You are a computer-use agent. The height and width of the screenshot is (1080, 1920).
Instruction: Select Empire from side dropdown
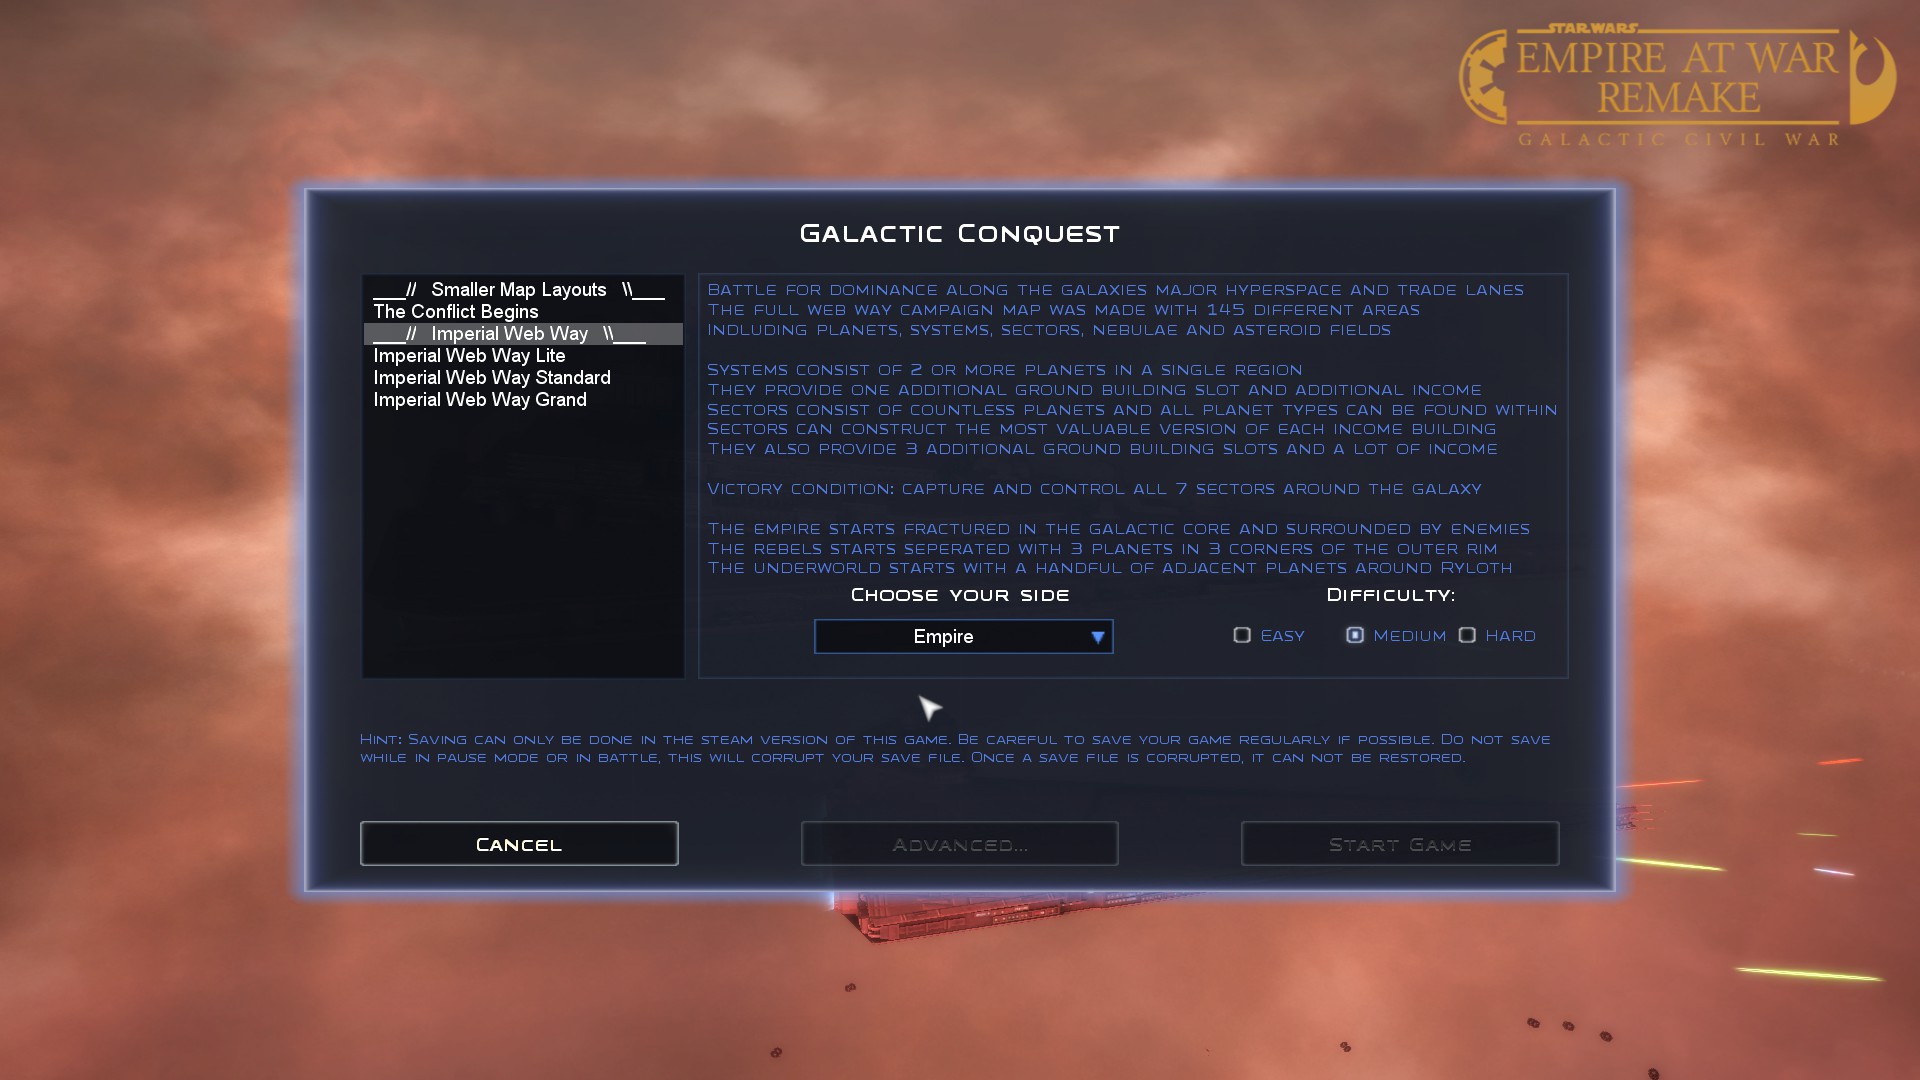click(961, 637)
